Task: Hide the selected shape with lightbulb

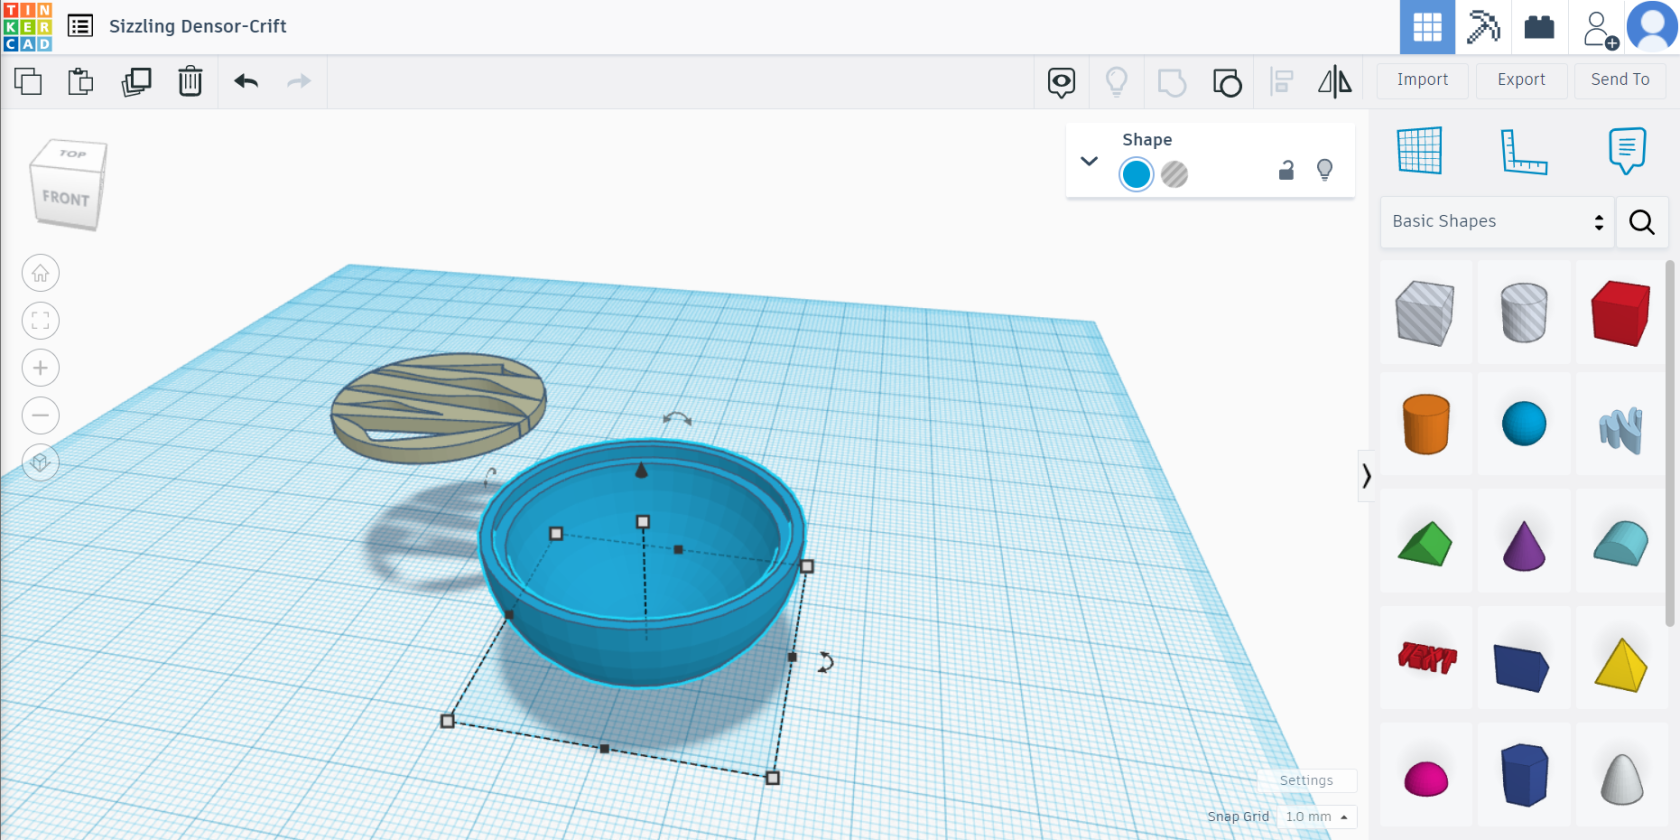Action: point(1325,170)
